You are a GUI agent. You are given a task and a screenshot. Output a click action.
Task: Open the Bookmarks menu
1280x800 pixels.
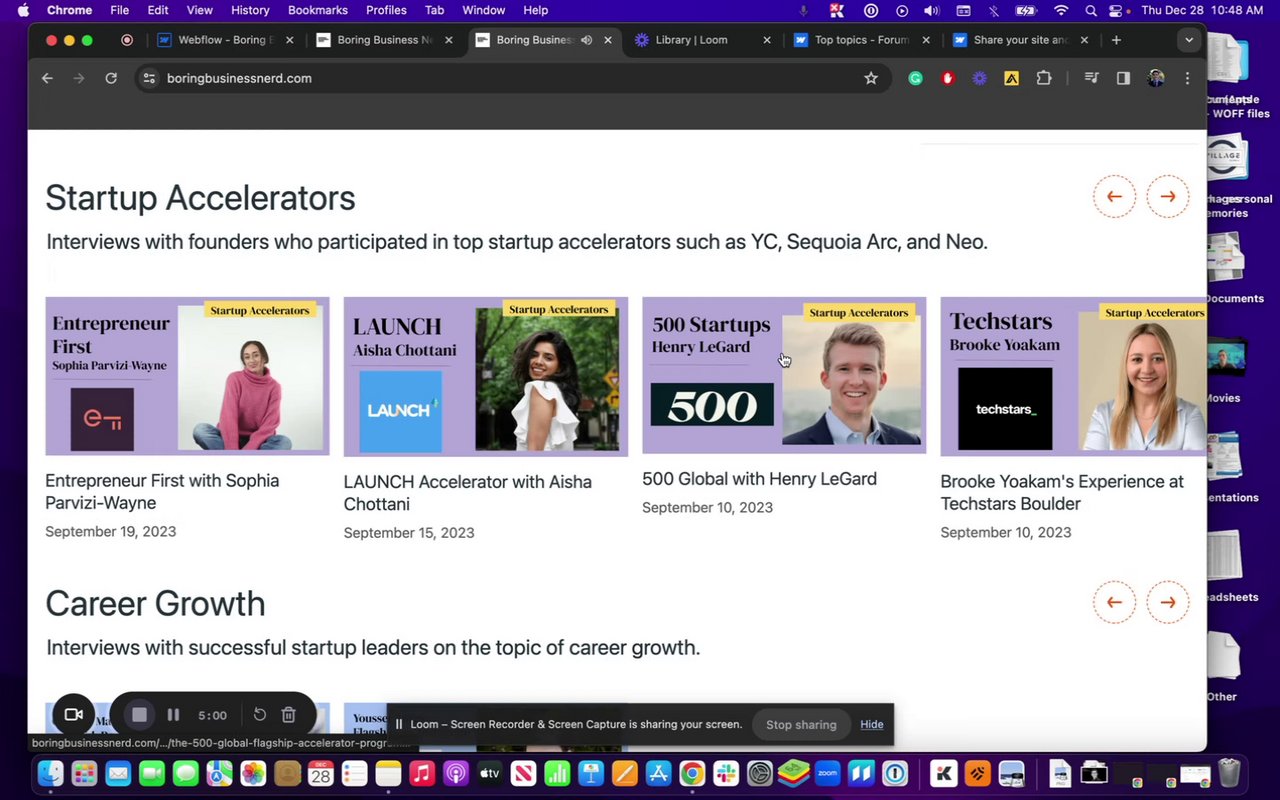318,10
